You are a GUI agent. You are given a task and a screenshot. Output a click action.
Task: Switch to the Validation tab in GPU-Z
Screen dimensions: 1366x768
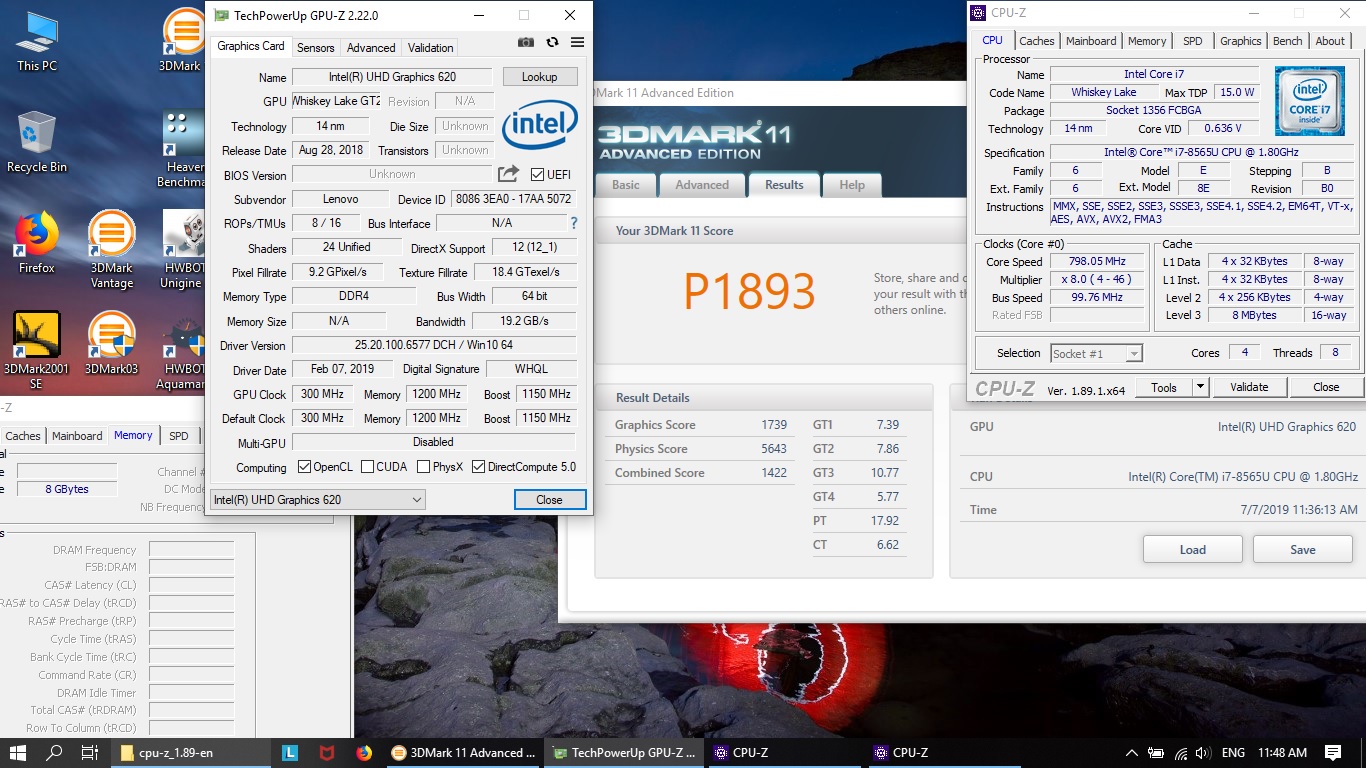(x=431, y=47)
